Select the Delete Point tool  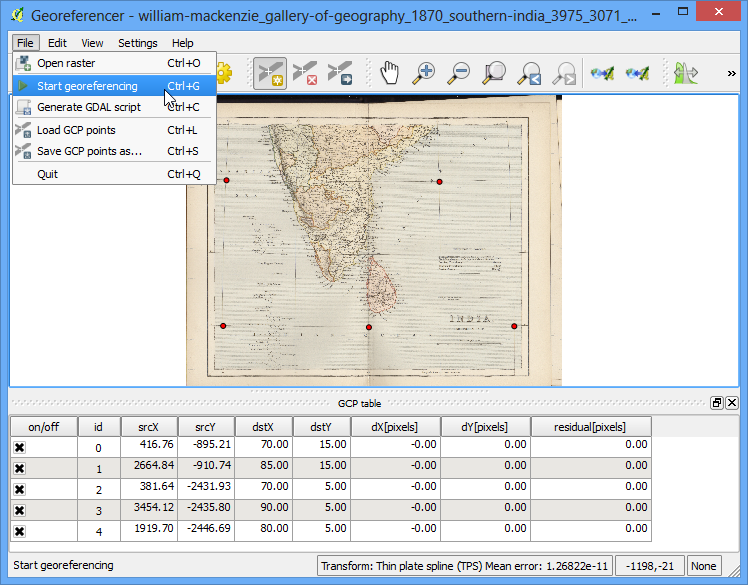click(305, 73)
